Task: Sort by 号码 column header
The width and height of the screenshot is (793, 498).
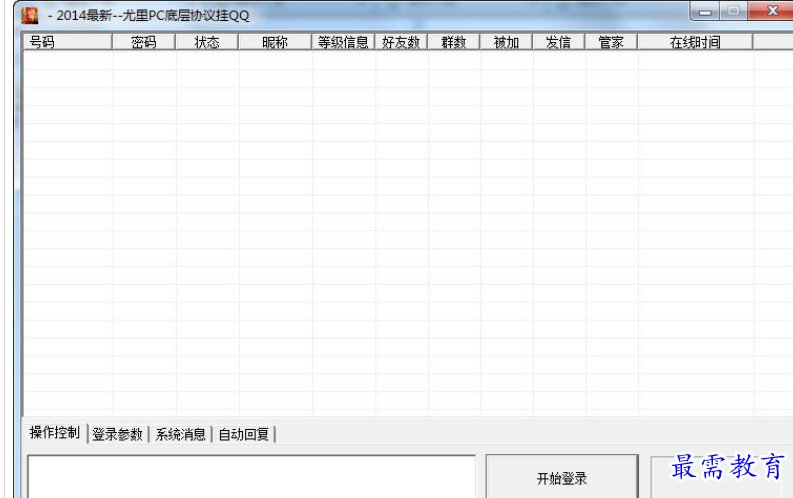Action: (68, 42)
